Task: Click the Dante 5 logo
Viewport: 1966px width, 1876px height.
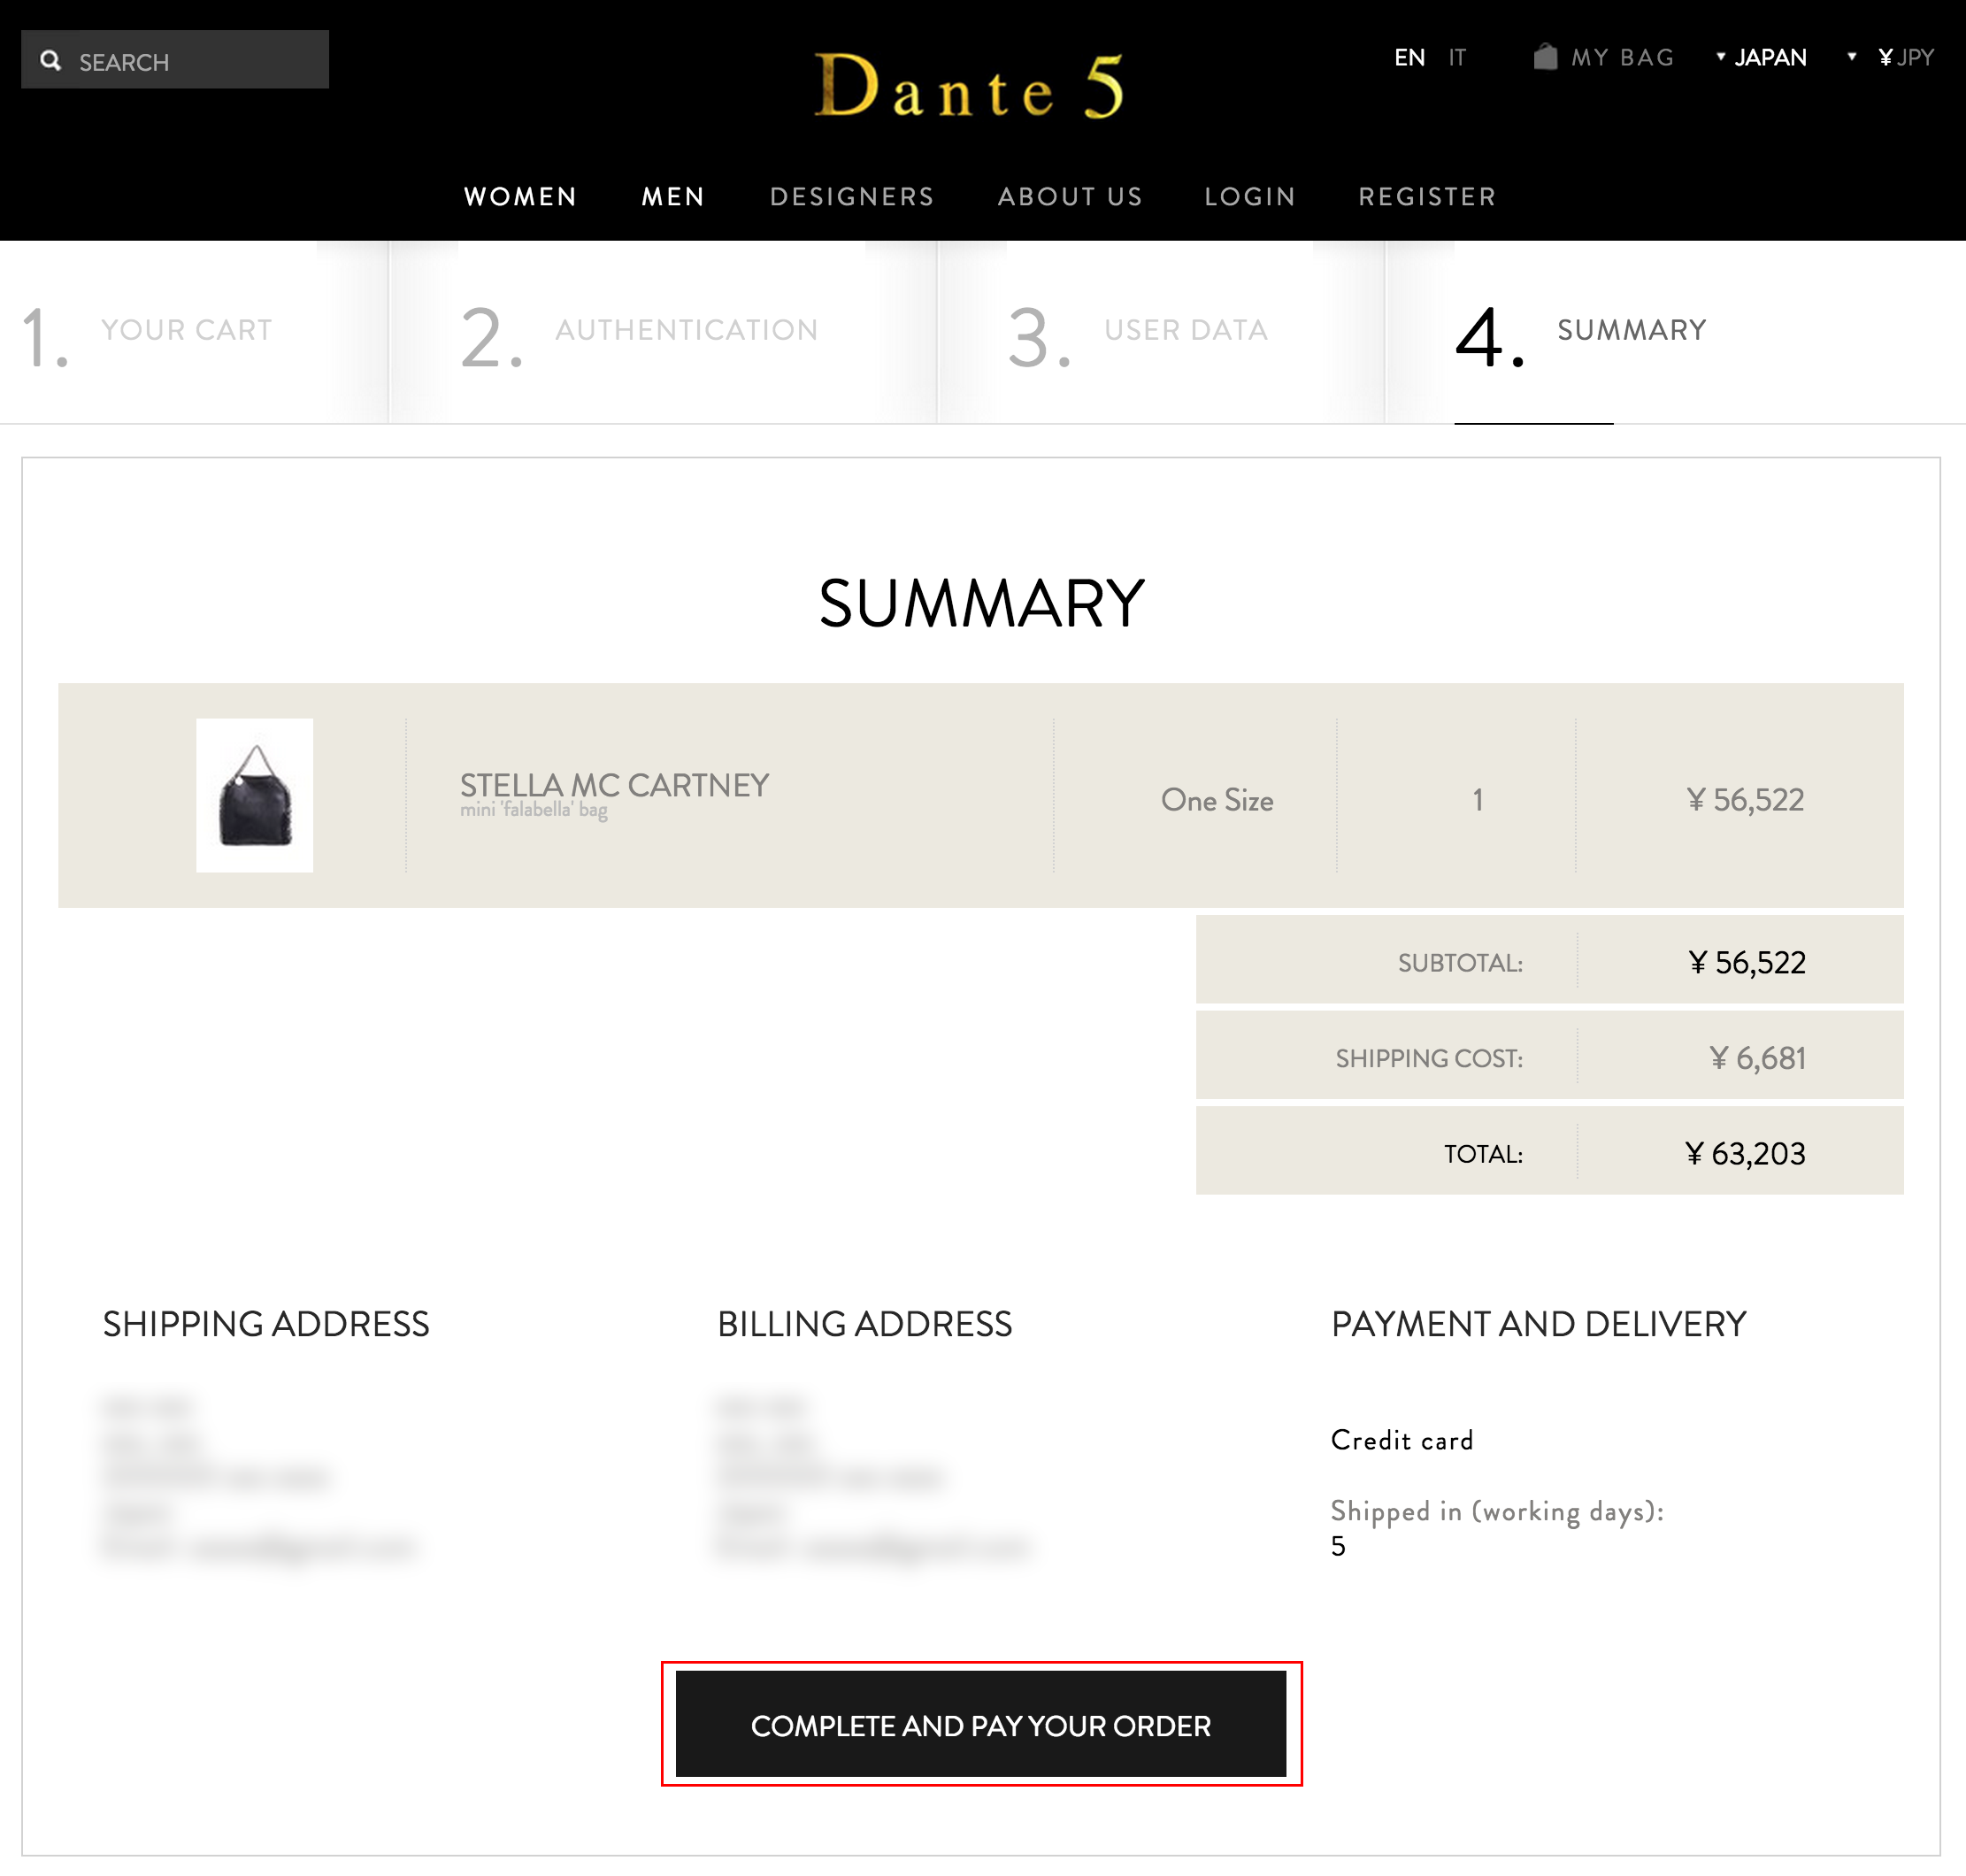Action: [x=969, y=86]
